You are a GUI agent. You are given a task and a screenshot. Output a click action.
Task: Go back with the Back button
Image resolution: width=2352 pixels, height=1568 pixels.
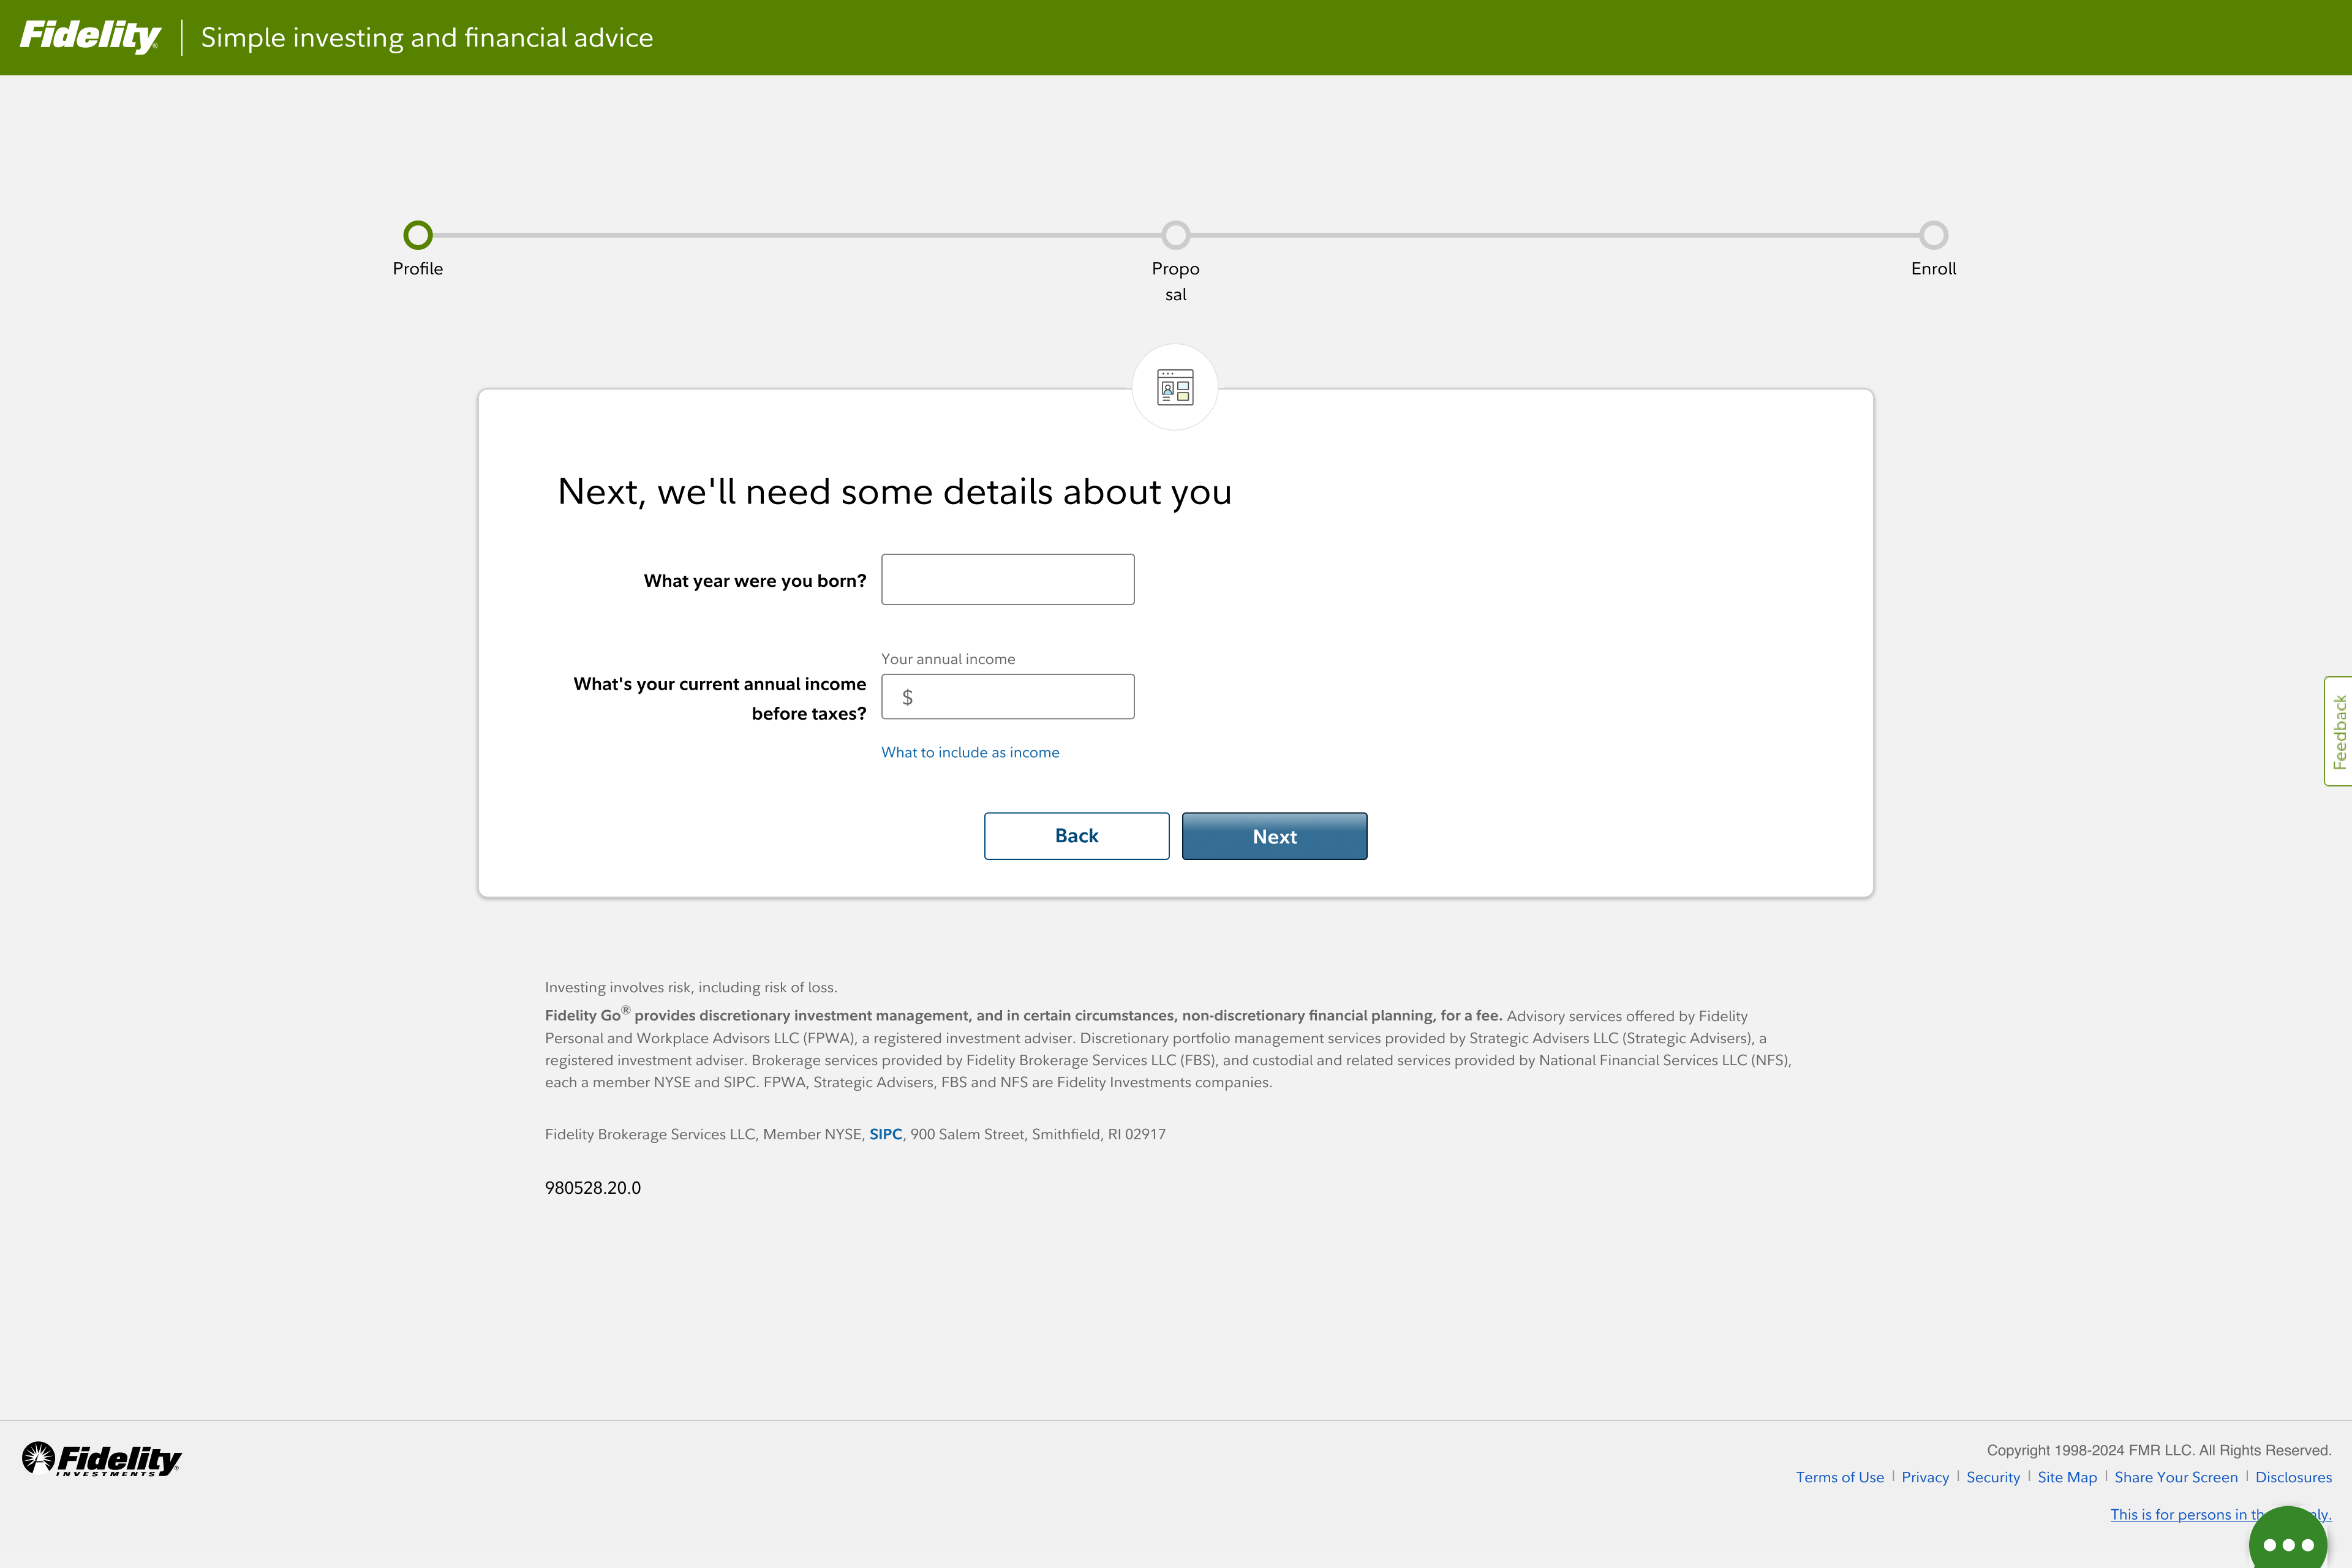(x=1077, y=836)
